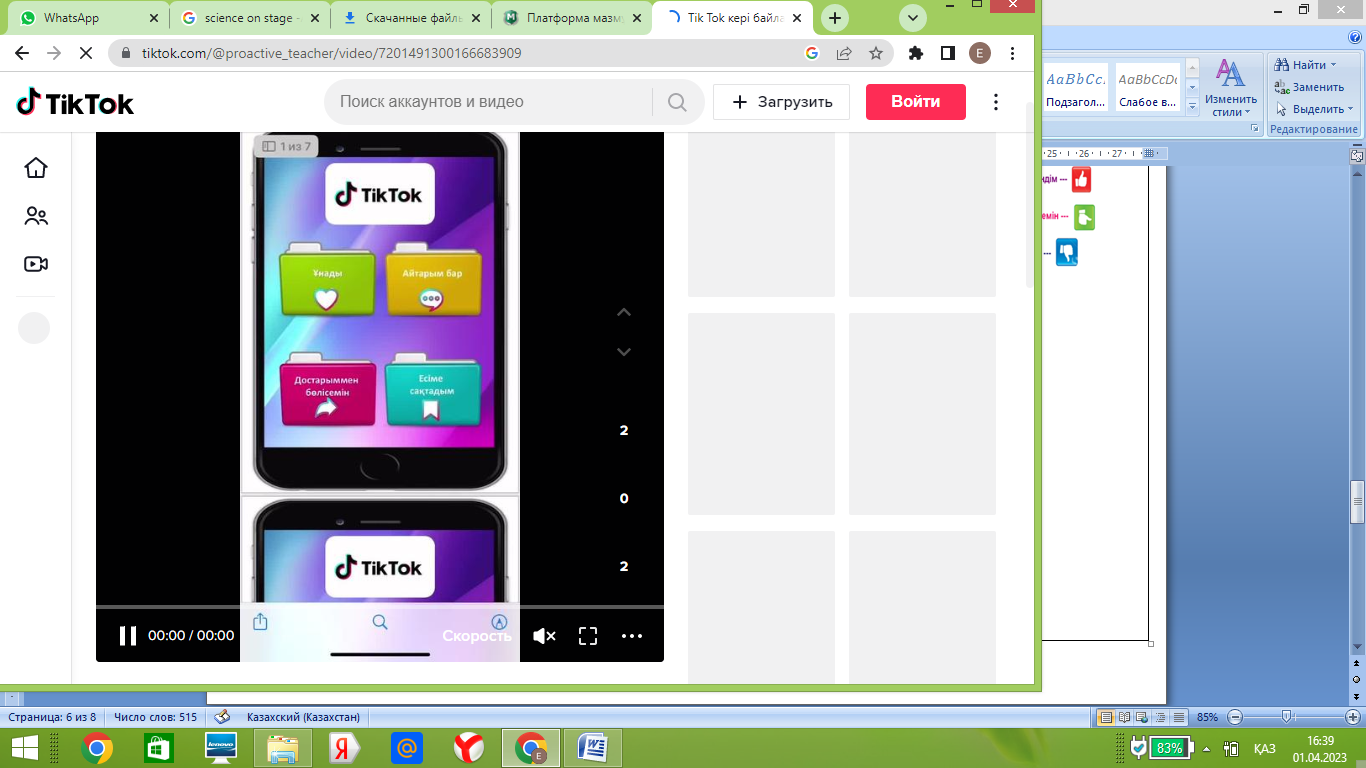Switch to the Скачанные файлы tab

click(410, 18)
